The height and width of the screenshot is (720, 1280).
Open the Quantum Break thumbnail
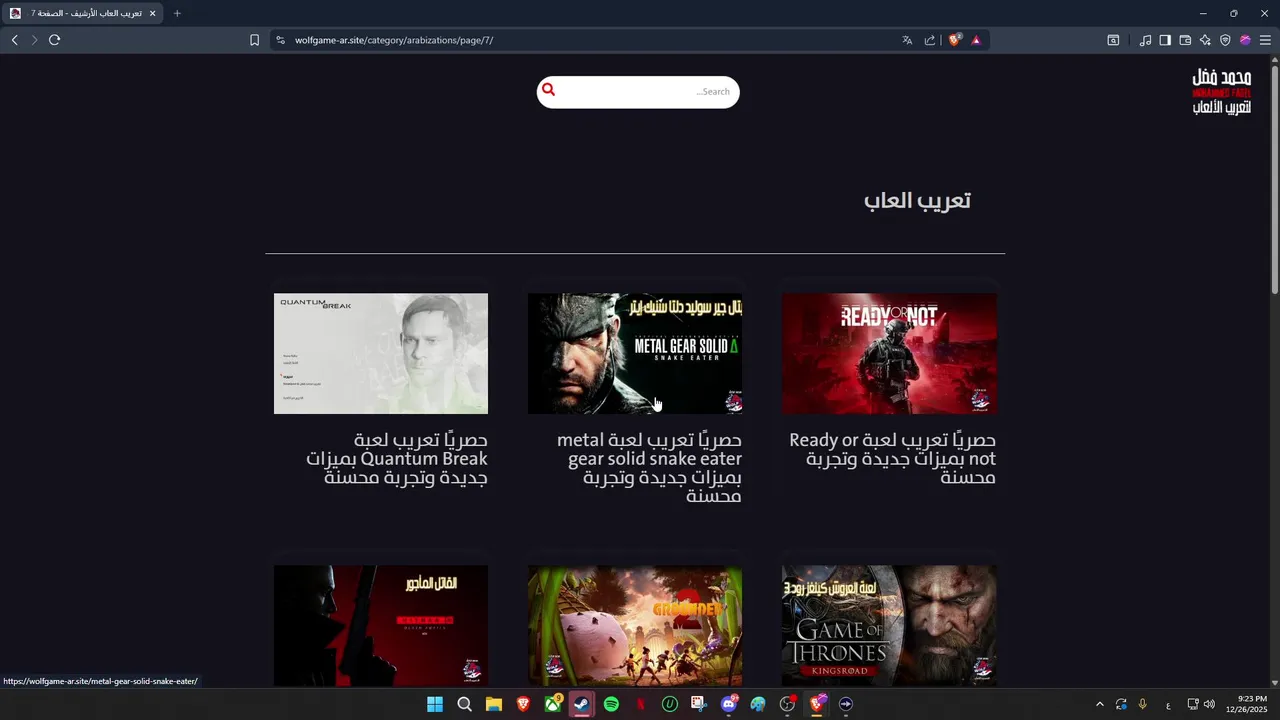381,353
